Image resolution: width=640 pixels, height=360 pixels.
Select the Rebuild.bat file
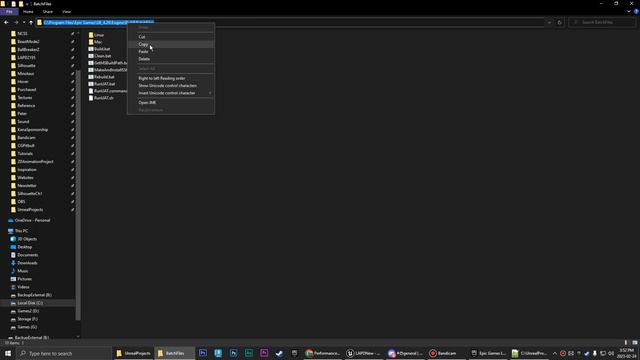(x=101, y=77)
